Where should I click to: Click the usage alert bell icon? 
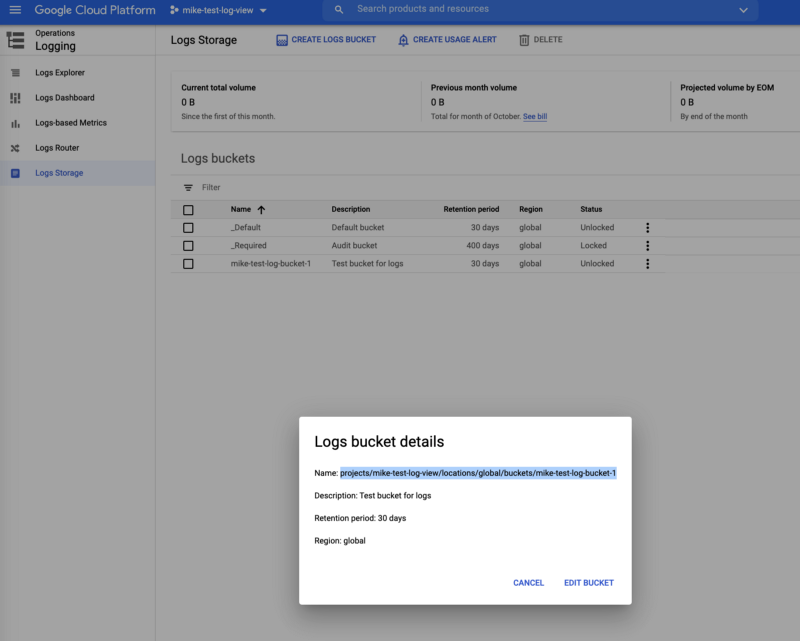(x=403, y=40)
